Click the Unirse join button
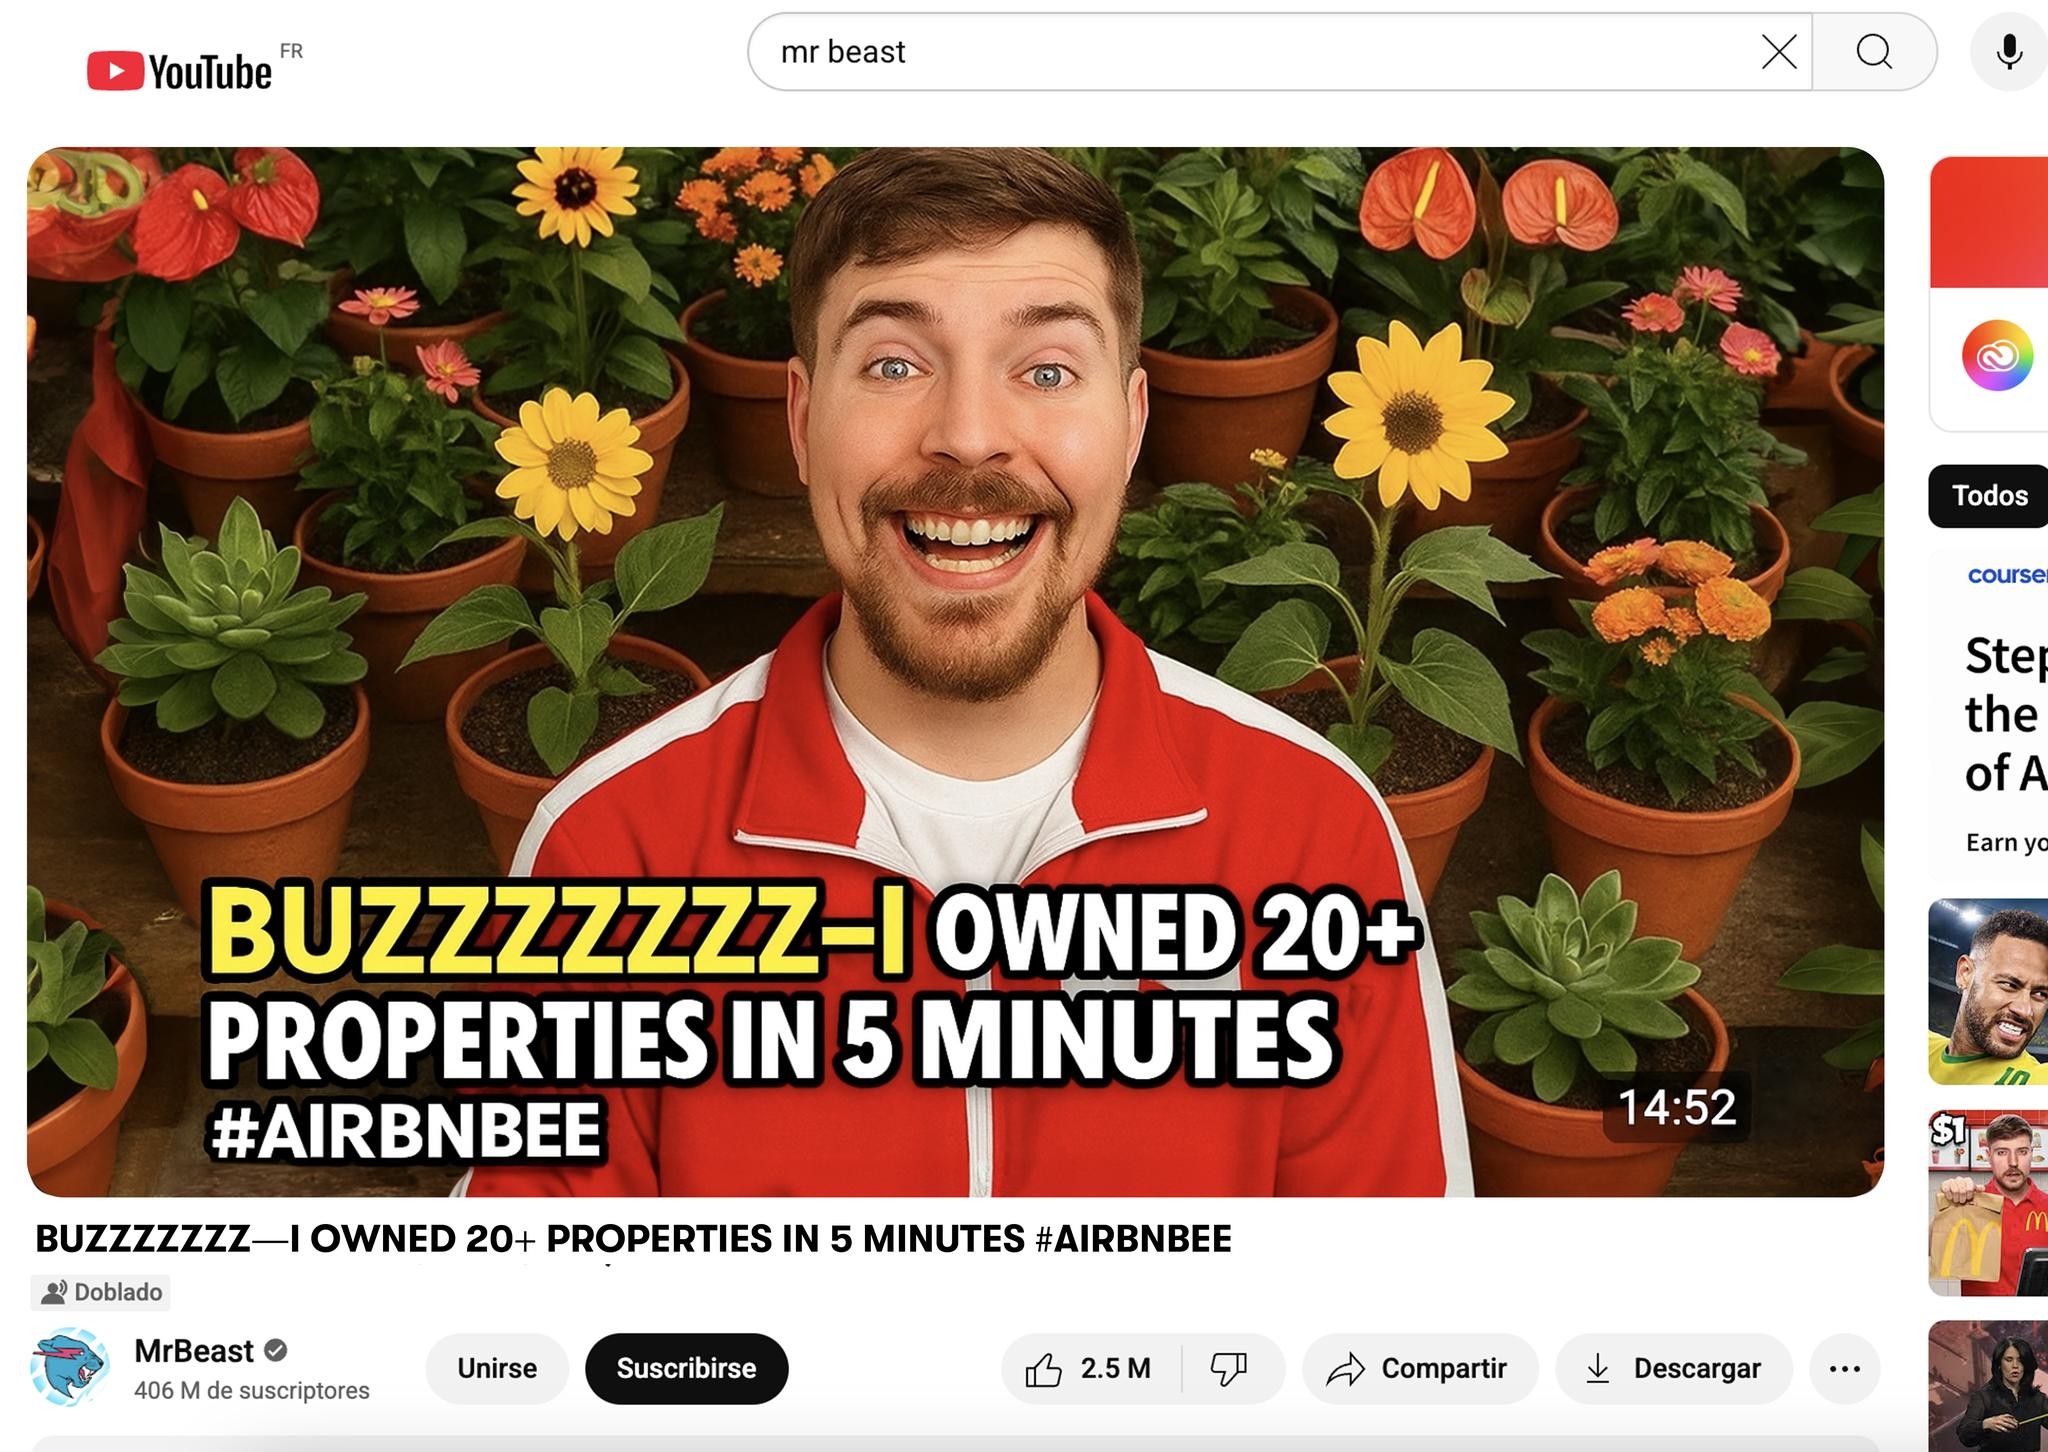The width and height of the screenshot is (2048, 1452). click(496, 1368)
